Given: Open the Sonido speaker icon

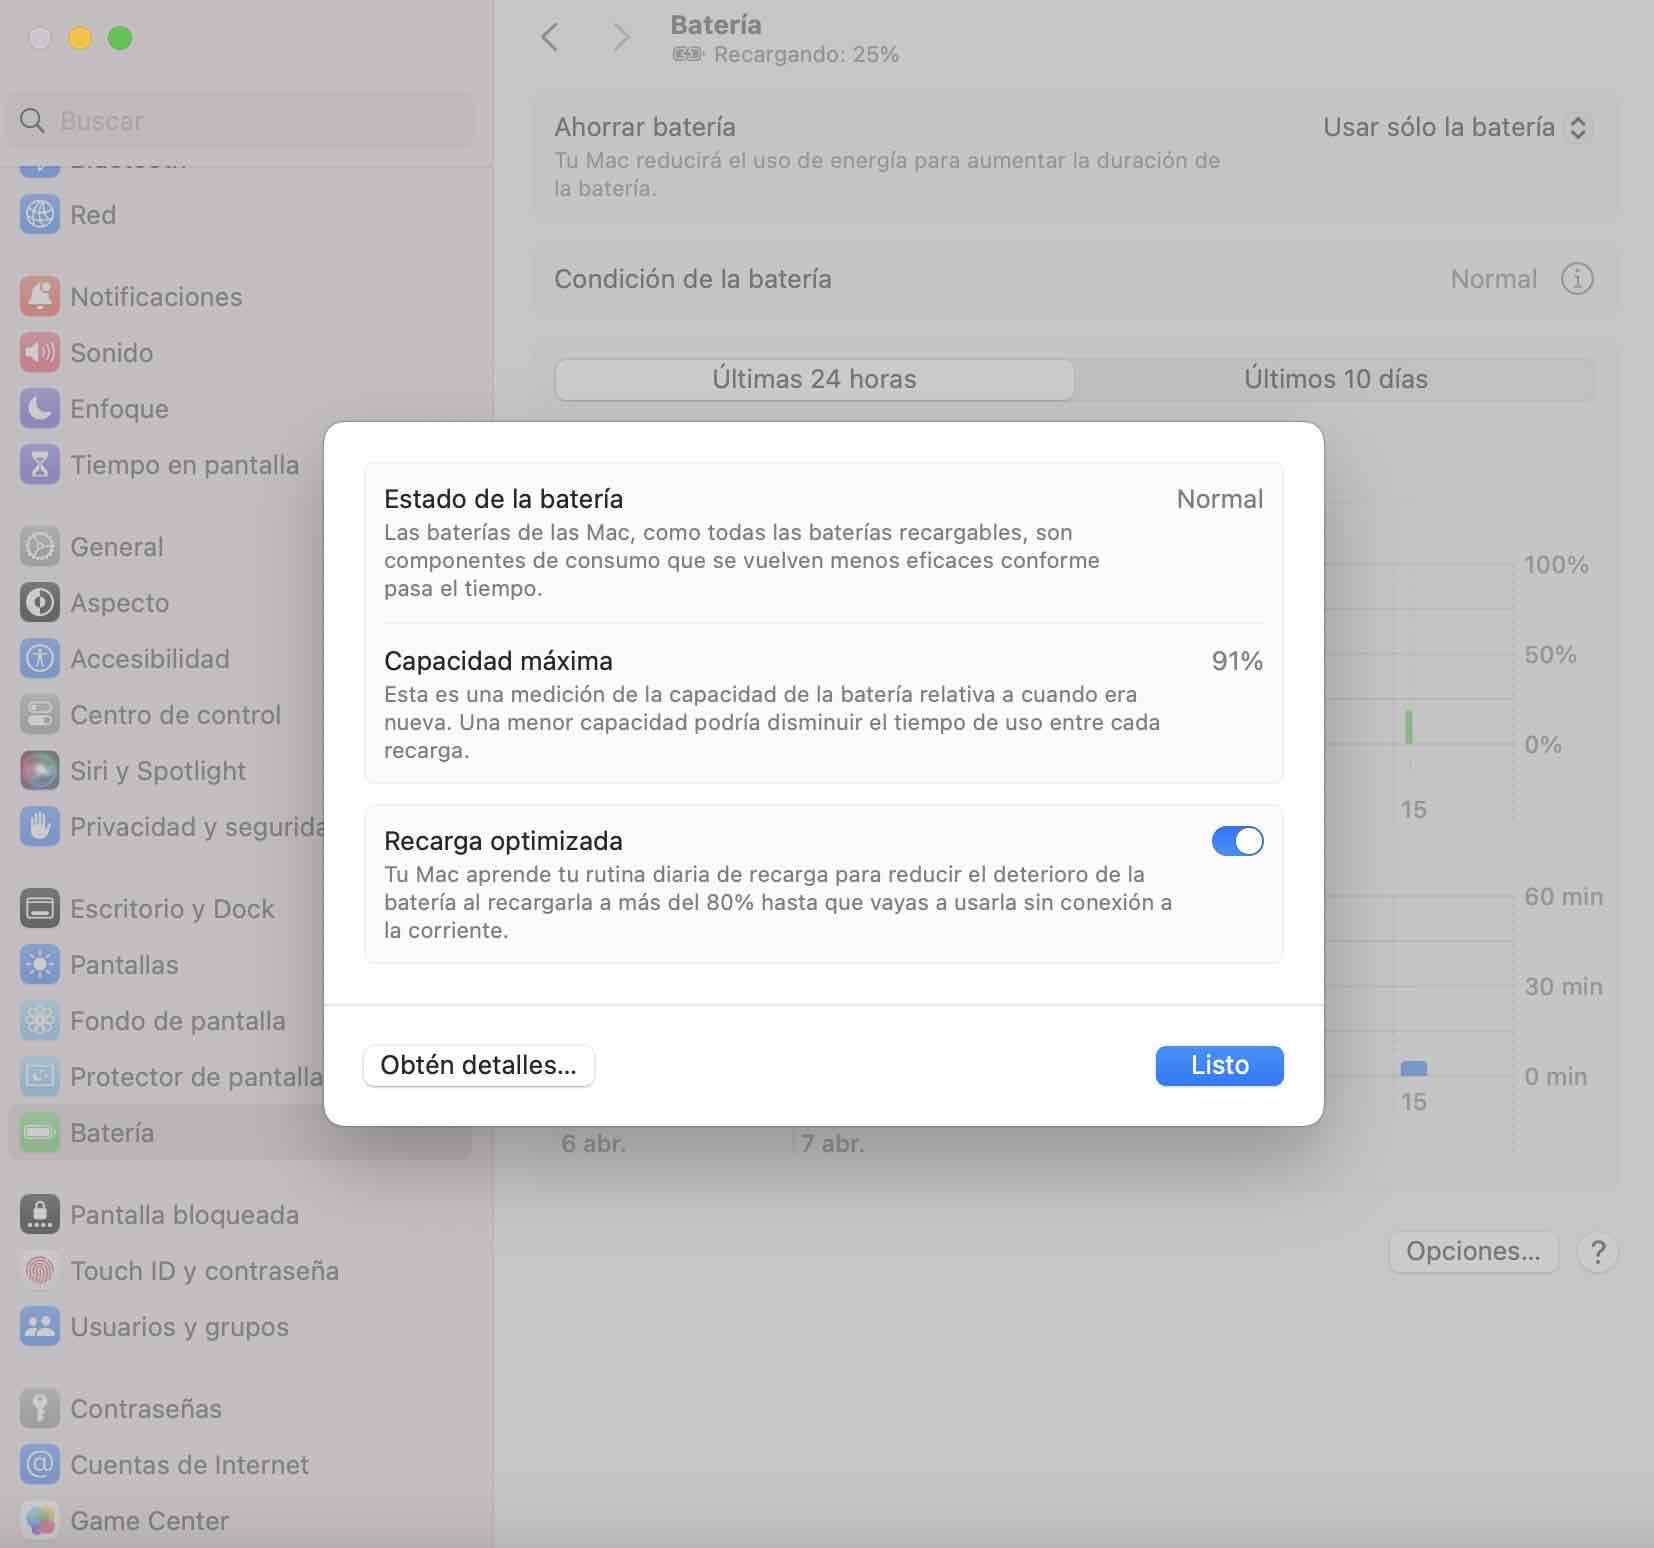Looking at the screenshot, I should pyautogui.click(x=40, y=353).
